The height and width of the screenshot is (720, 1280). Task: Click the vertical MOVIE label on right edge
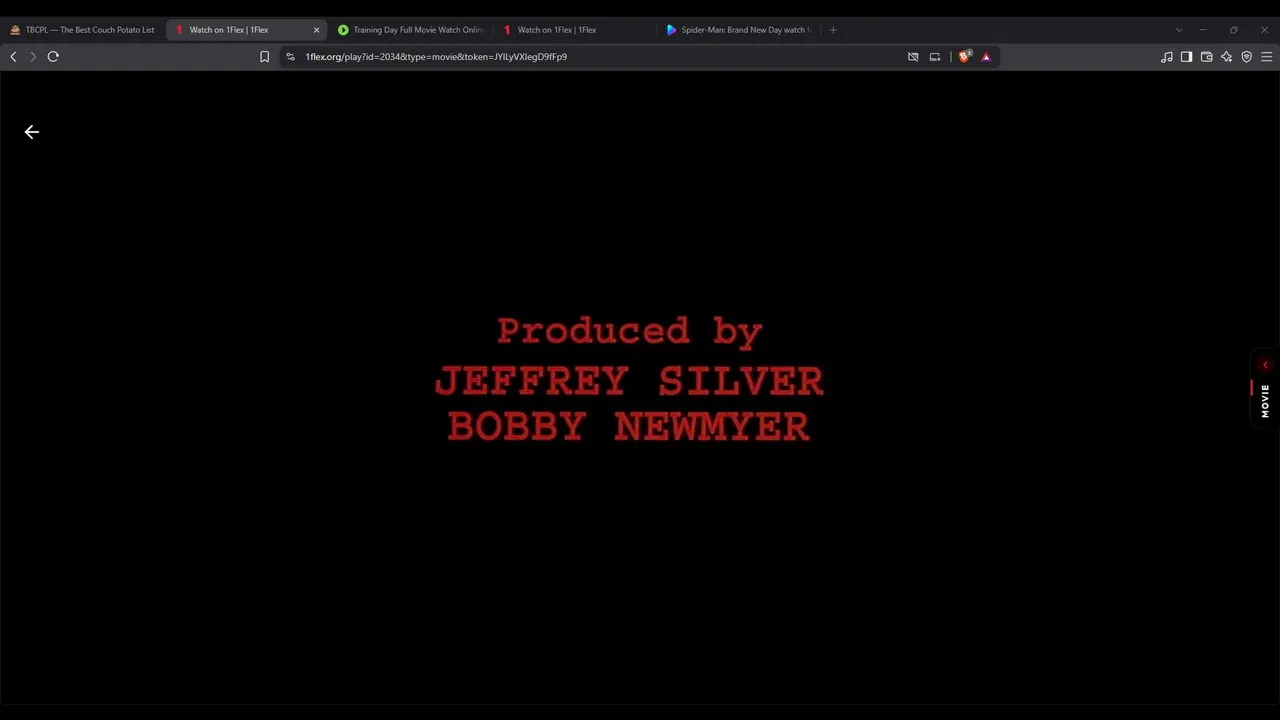1265,401
